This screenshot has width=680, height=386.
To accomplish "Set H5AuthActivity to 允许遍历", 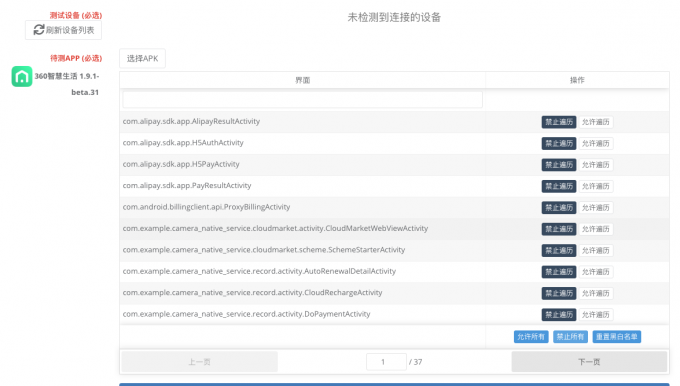I will [595, 143].
